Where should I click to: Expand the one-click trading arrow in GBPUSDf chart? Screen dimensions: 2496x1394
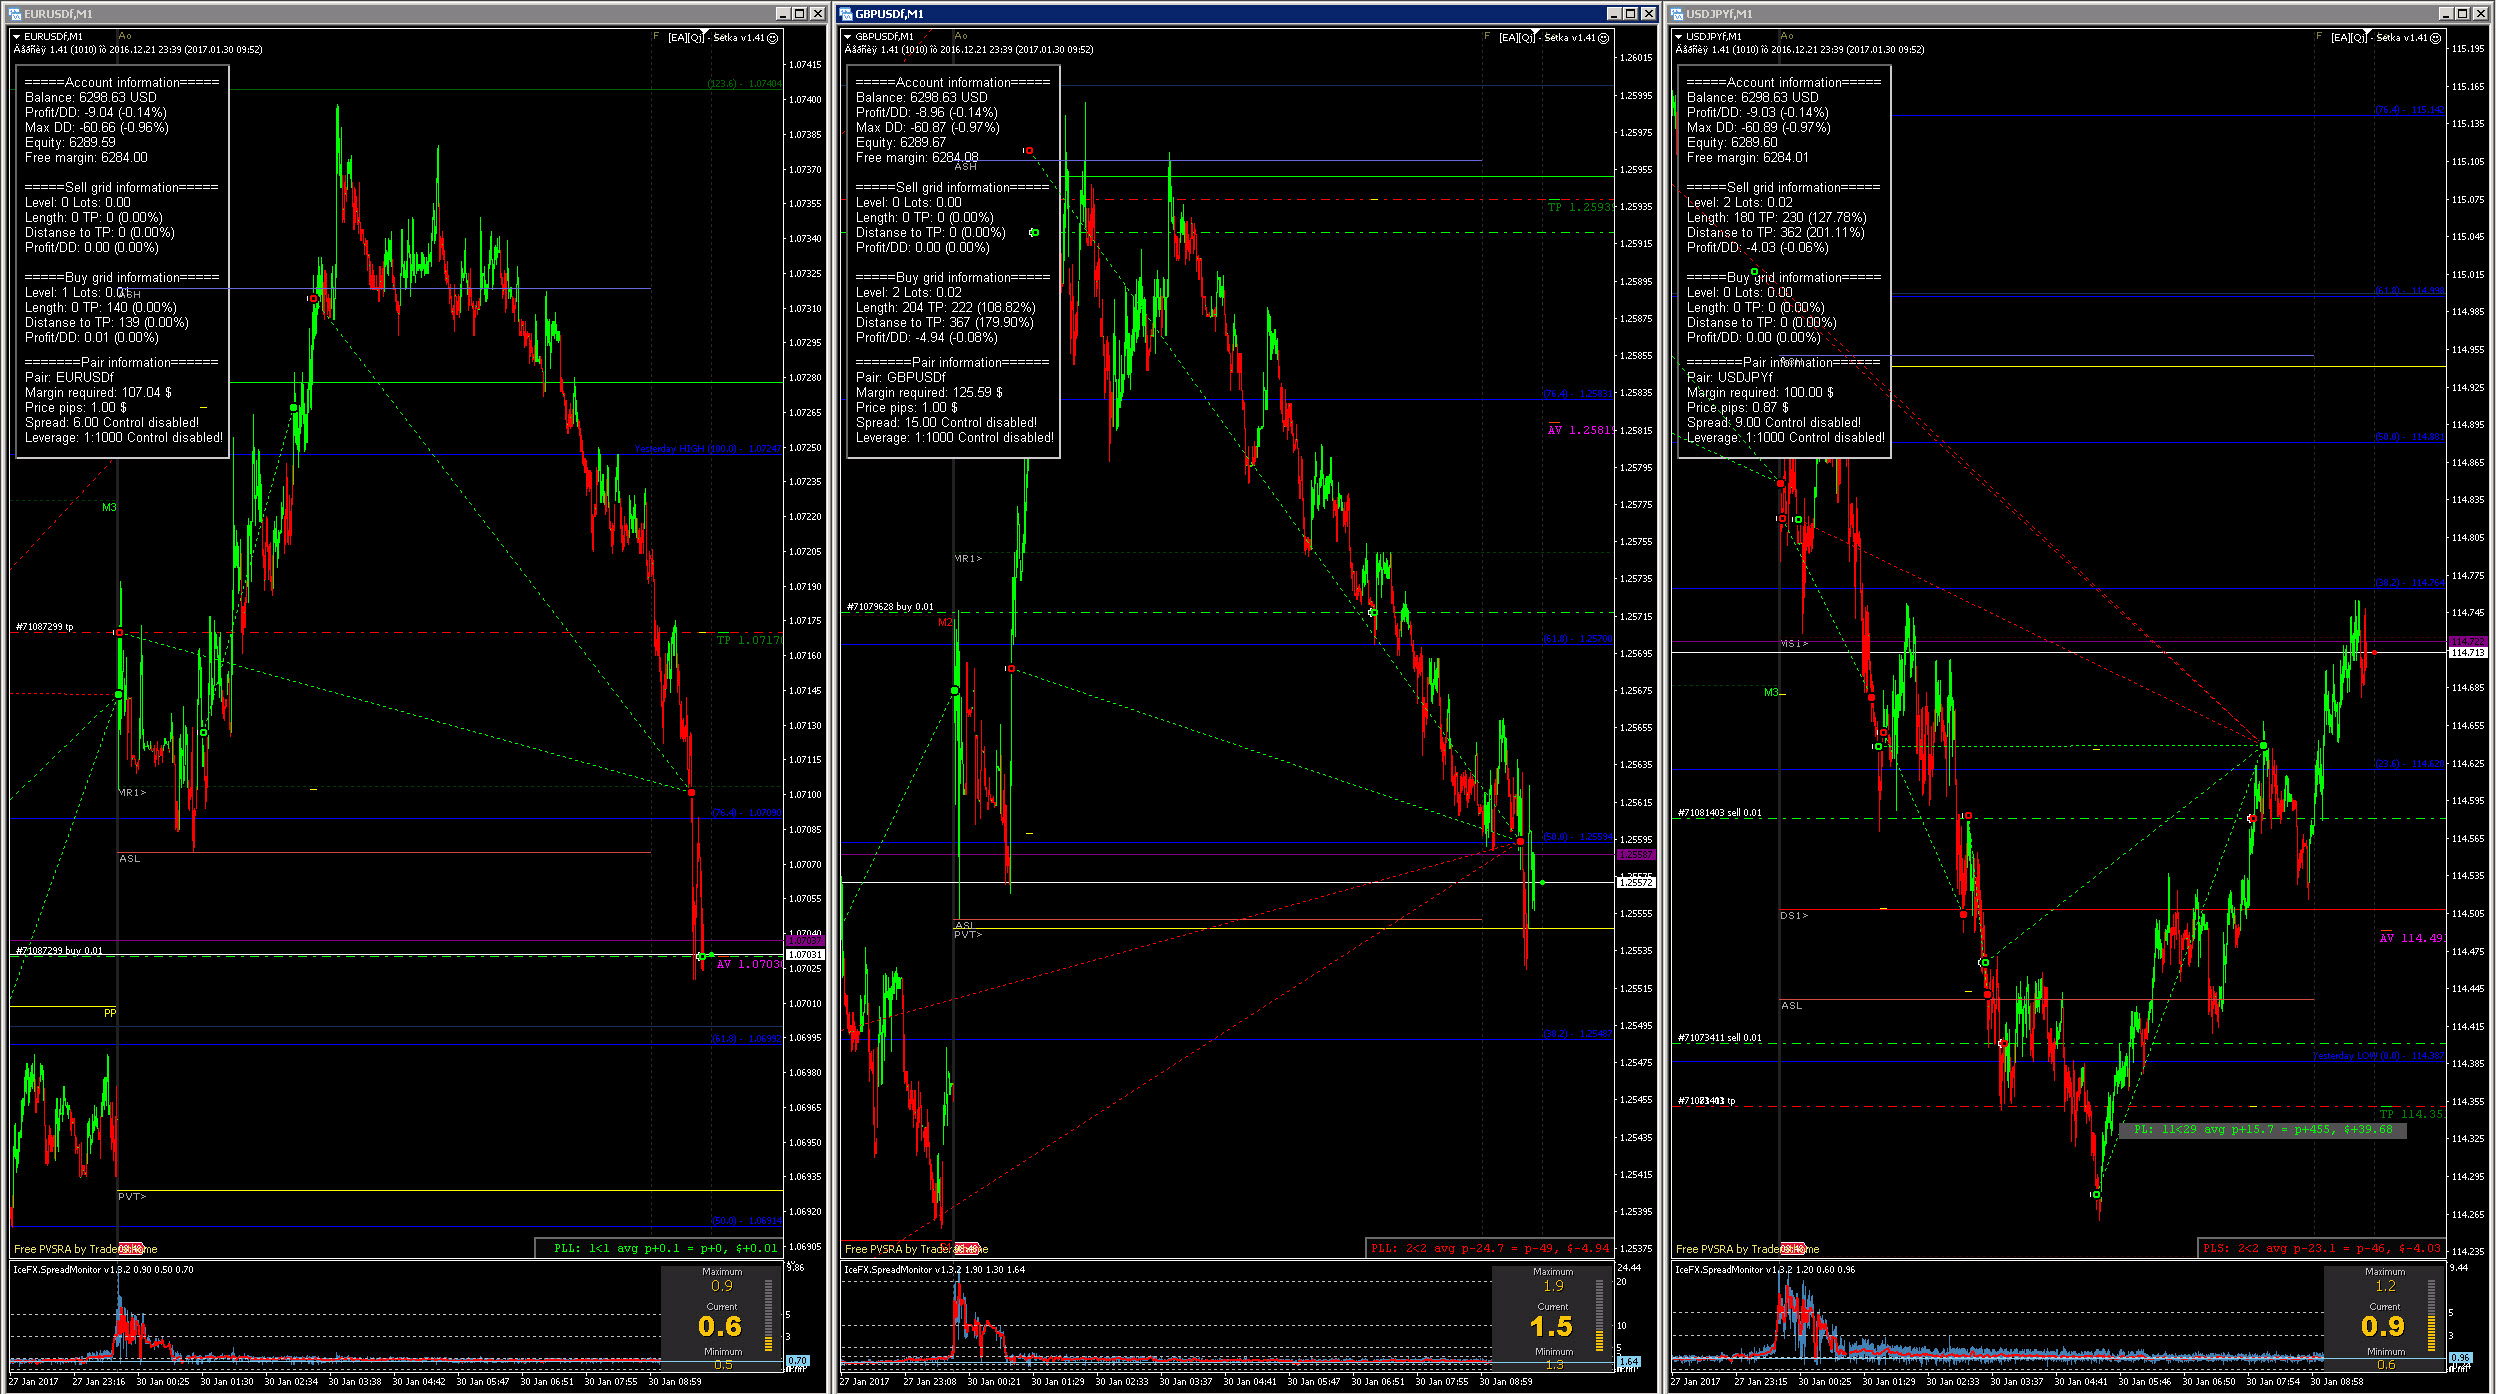pos(848,37)
